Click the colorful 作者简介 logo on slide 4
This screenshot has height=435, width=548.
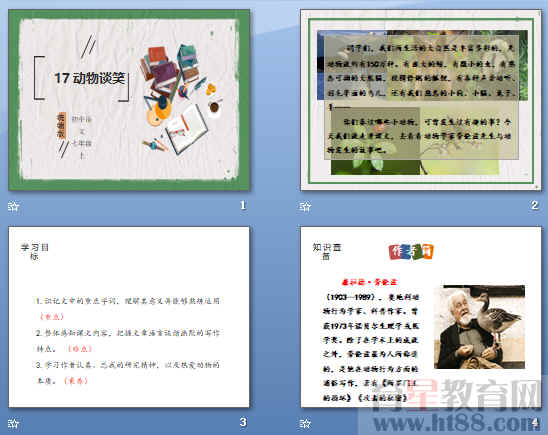411,252
